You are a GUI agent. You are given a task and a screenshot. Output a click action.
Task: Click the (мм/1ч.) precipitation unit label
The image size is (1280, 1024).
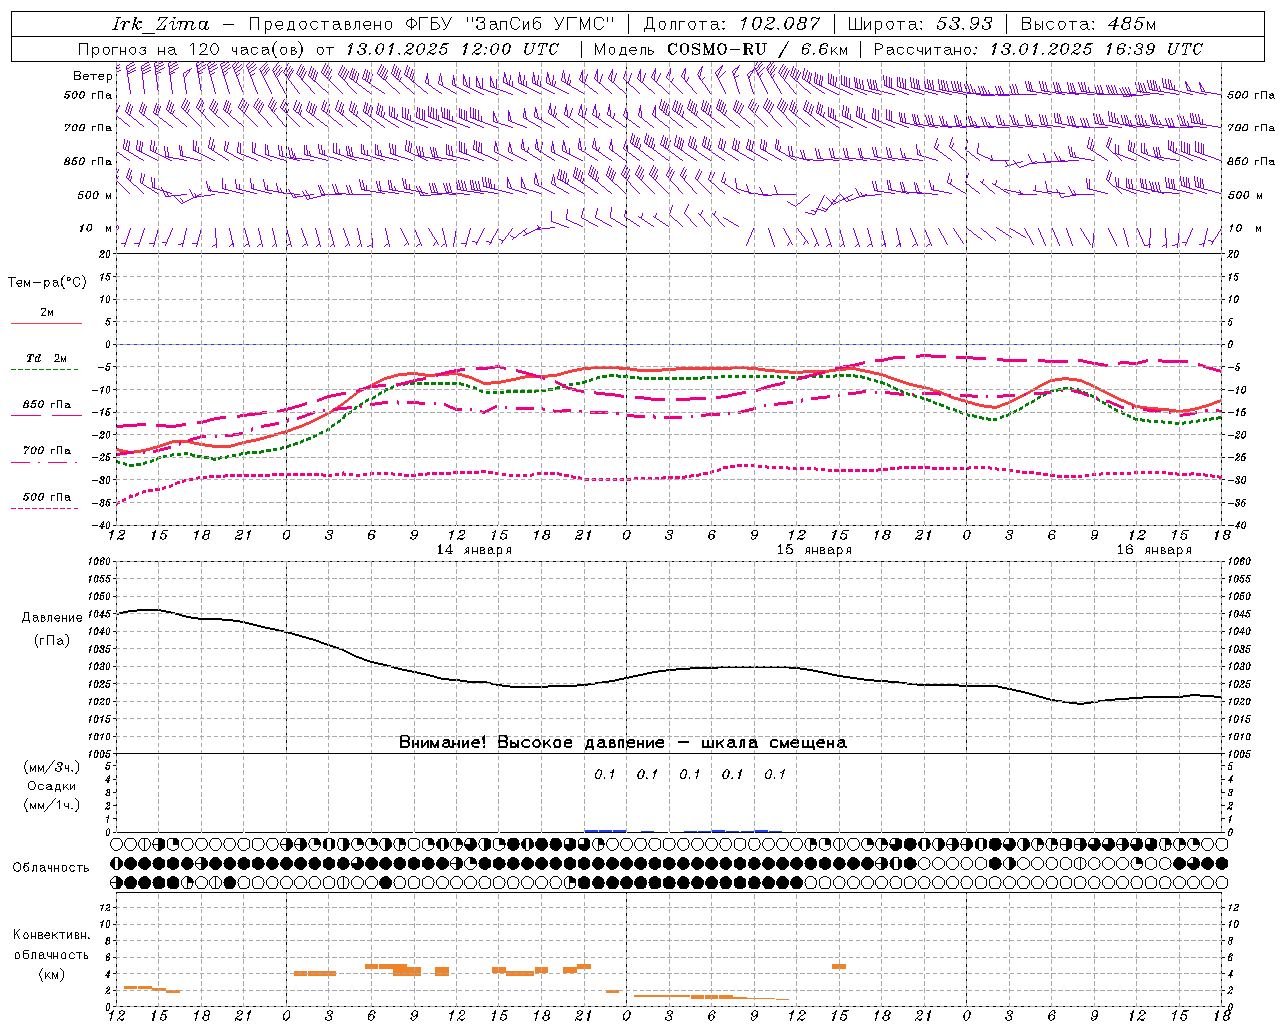click(51, 805)
